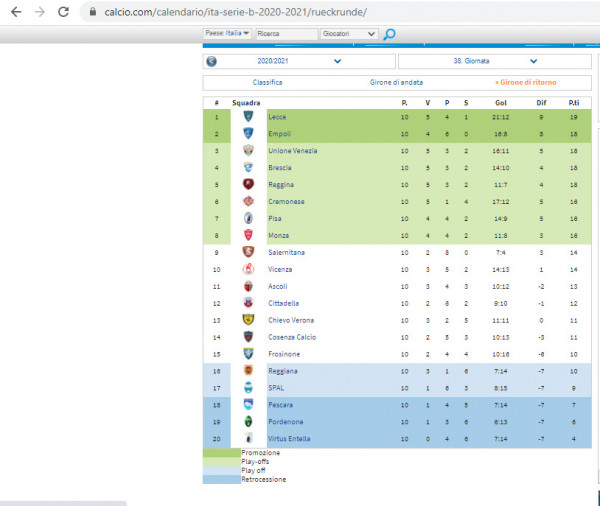The height and width of the screenshot is (506, 600).
Task: Click the Reggina team crest
Action: click(x=248, y=184)
